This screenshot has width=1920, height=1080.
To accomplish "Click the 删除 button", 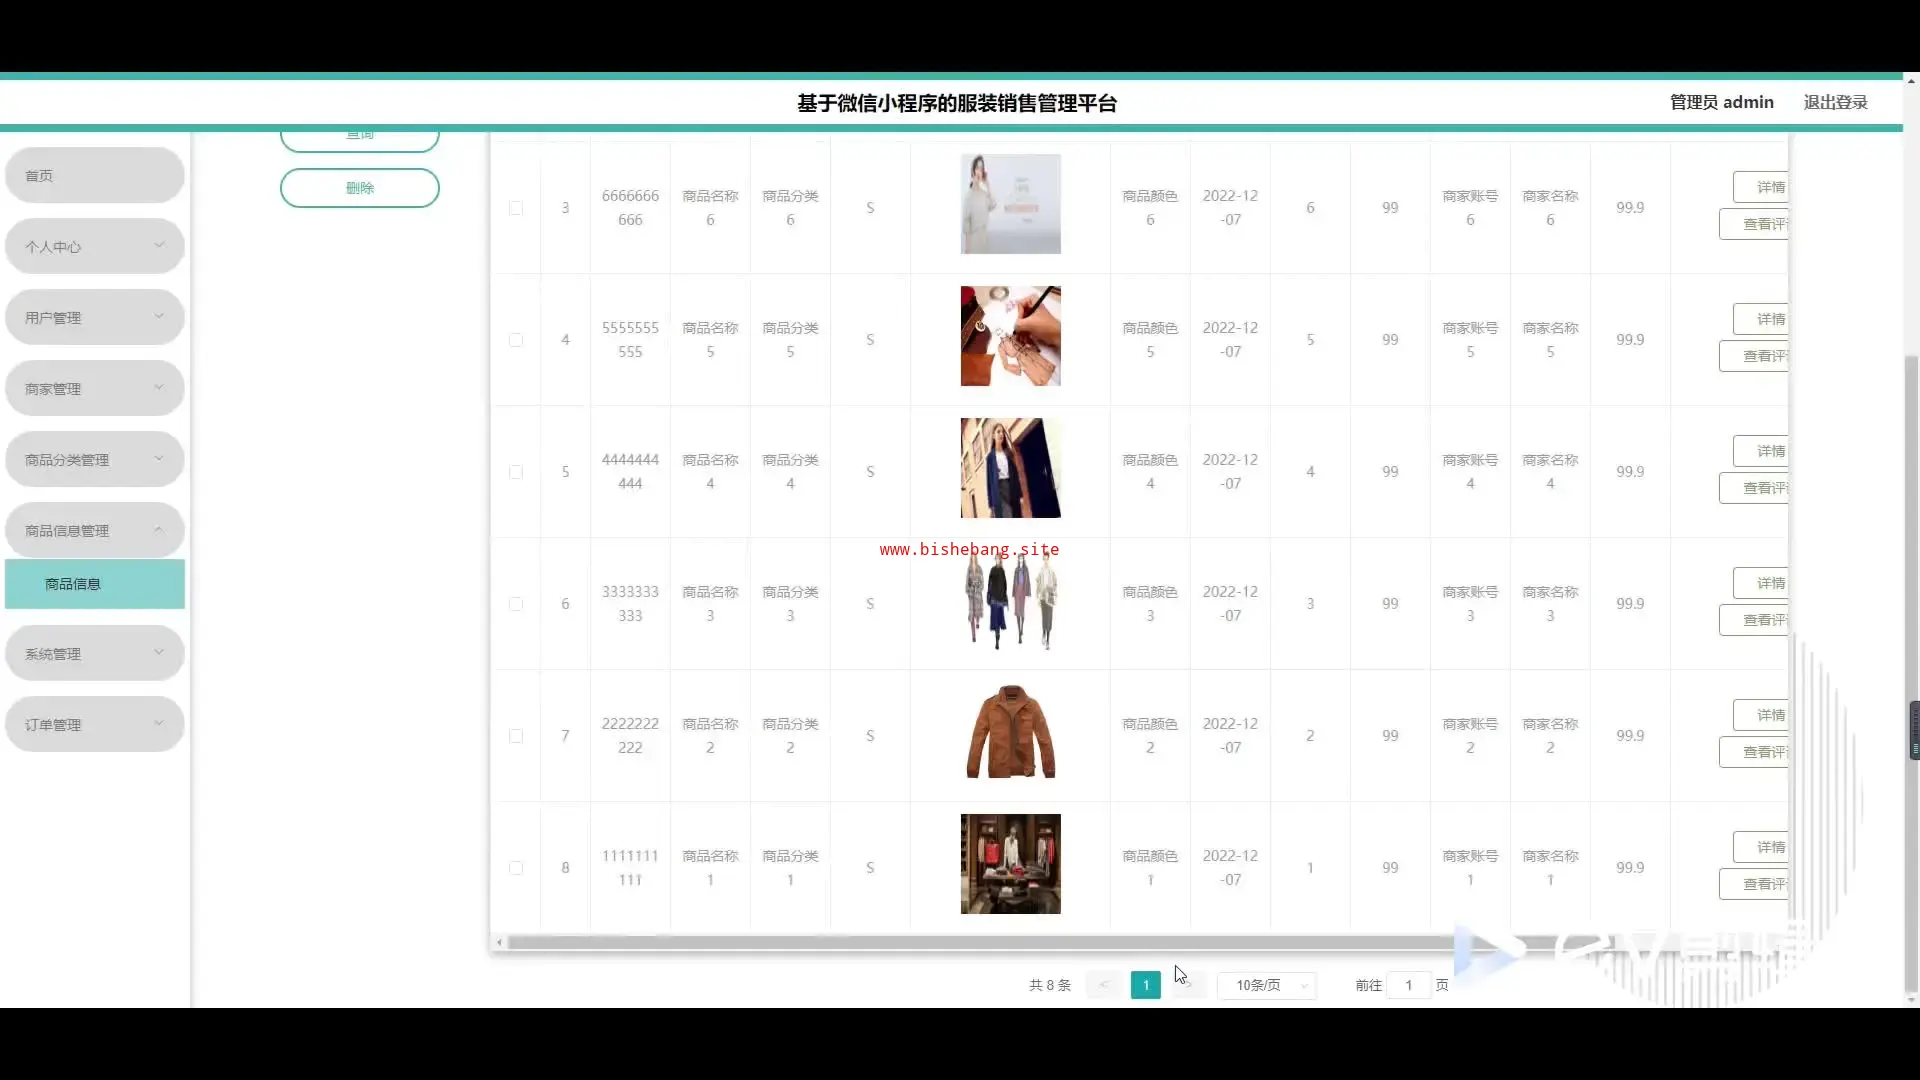I will (x=359, y=188).
